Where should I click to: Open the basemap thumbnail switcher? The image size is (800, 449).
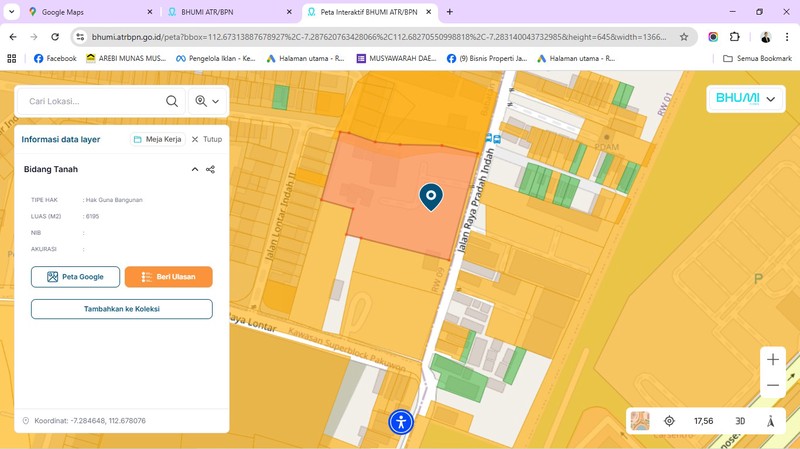point(639,421)
